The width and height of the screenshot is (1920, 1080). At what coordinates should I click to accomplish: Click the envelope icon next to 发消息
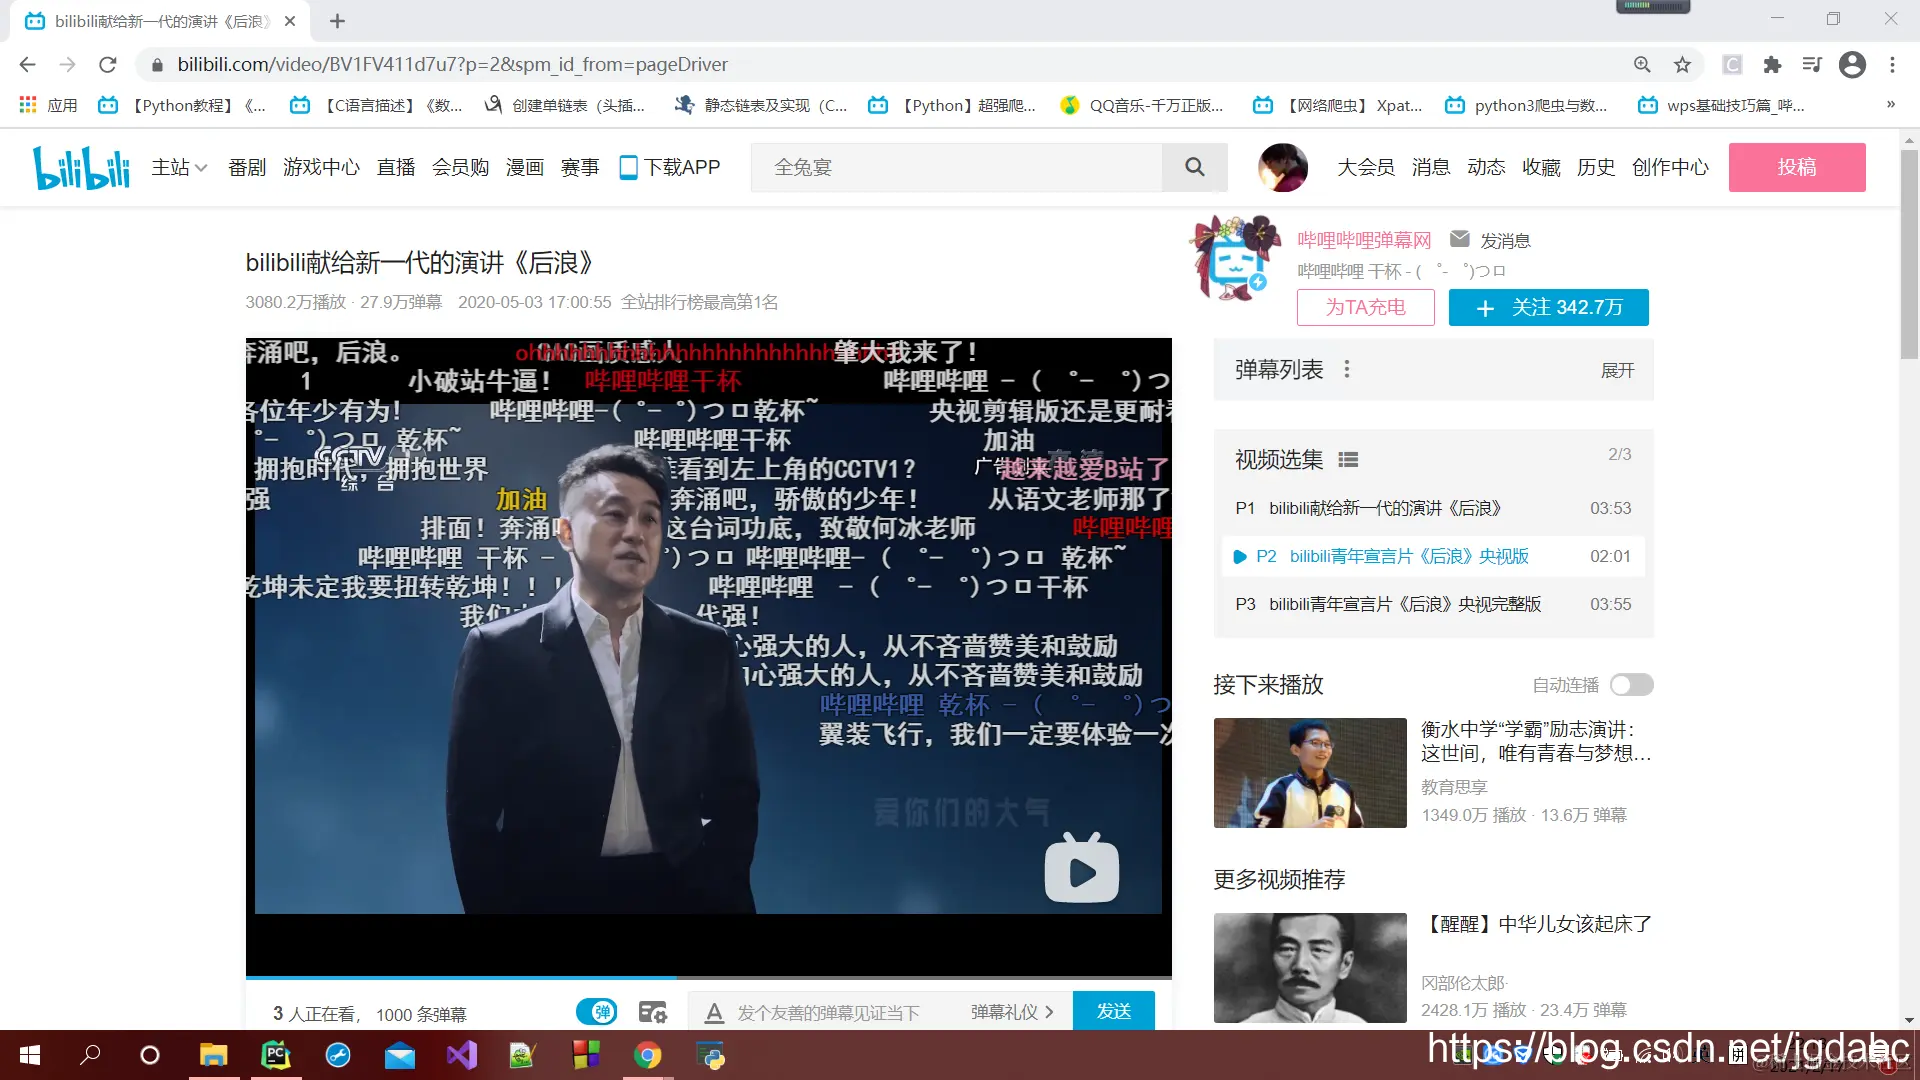click(x=1459, y=240)
